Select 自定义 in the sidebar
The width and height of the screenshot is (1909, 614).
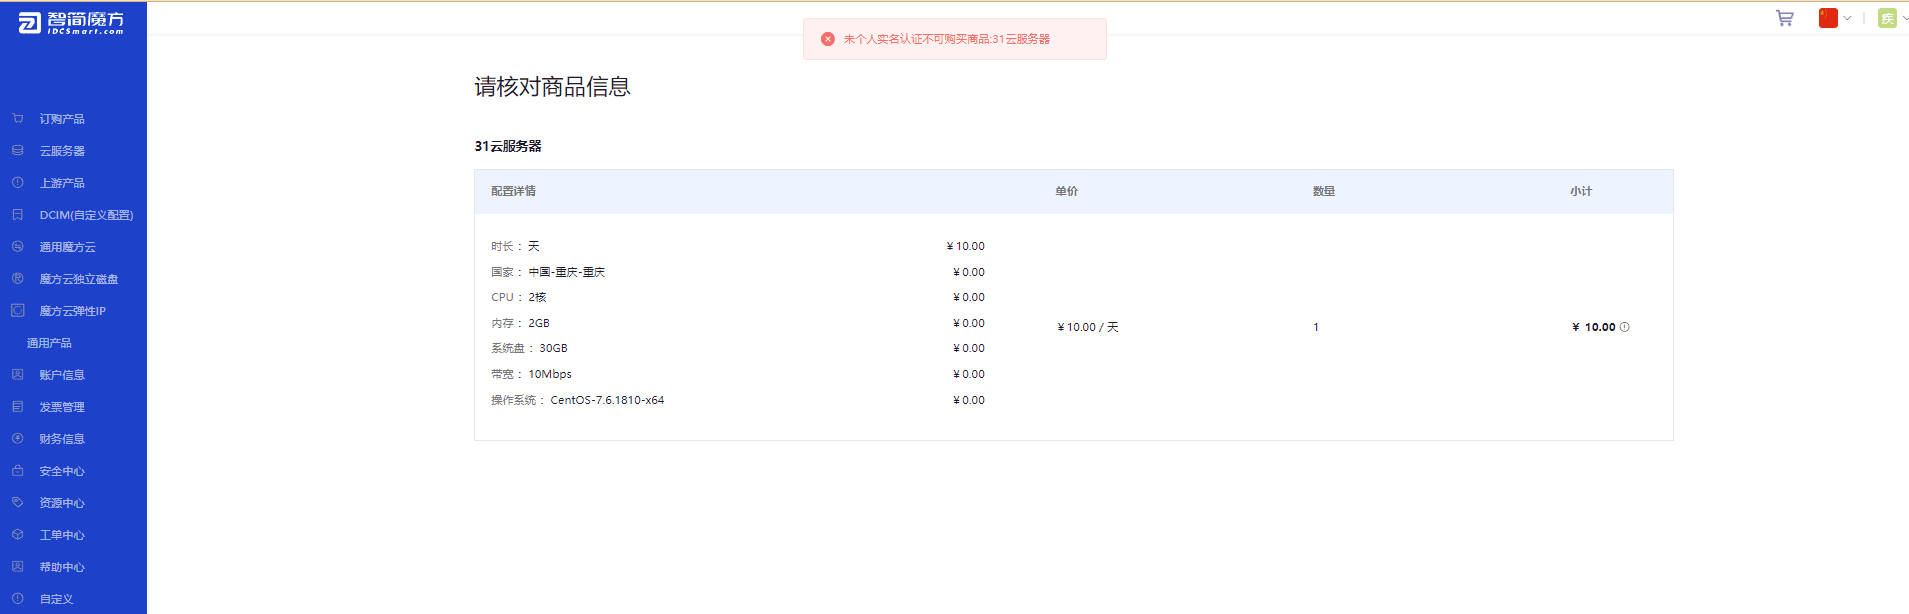tap(57, 599)
